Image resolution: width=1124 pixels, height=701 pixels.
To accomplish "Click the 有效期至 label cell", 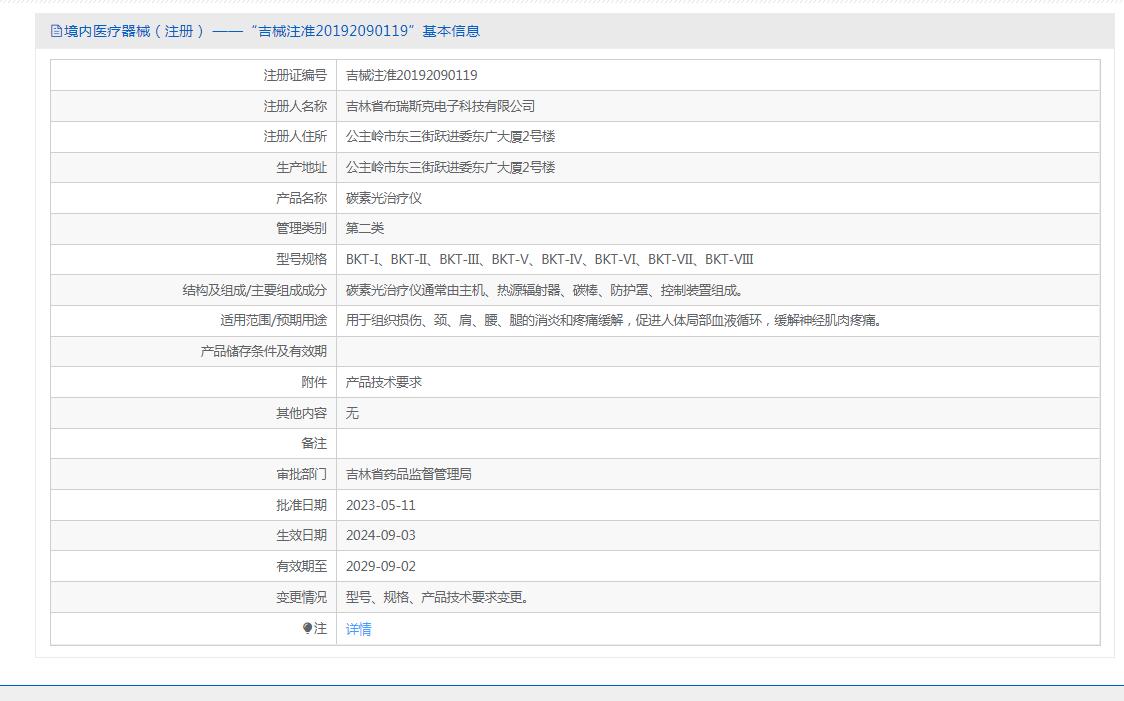I will [194, 566].
